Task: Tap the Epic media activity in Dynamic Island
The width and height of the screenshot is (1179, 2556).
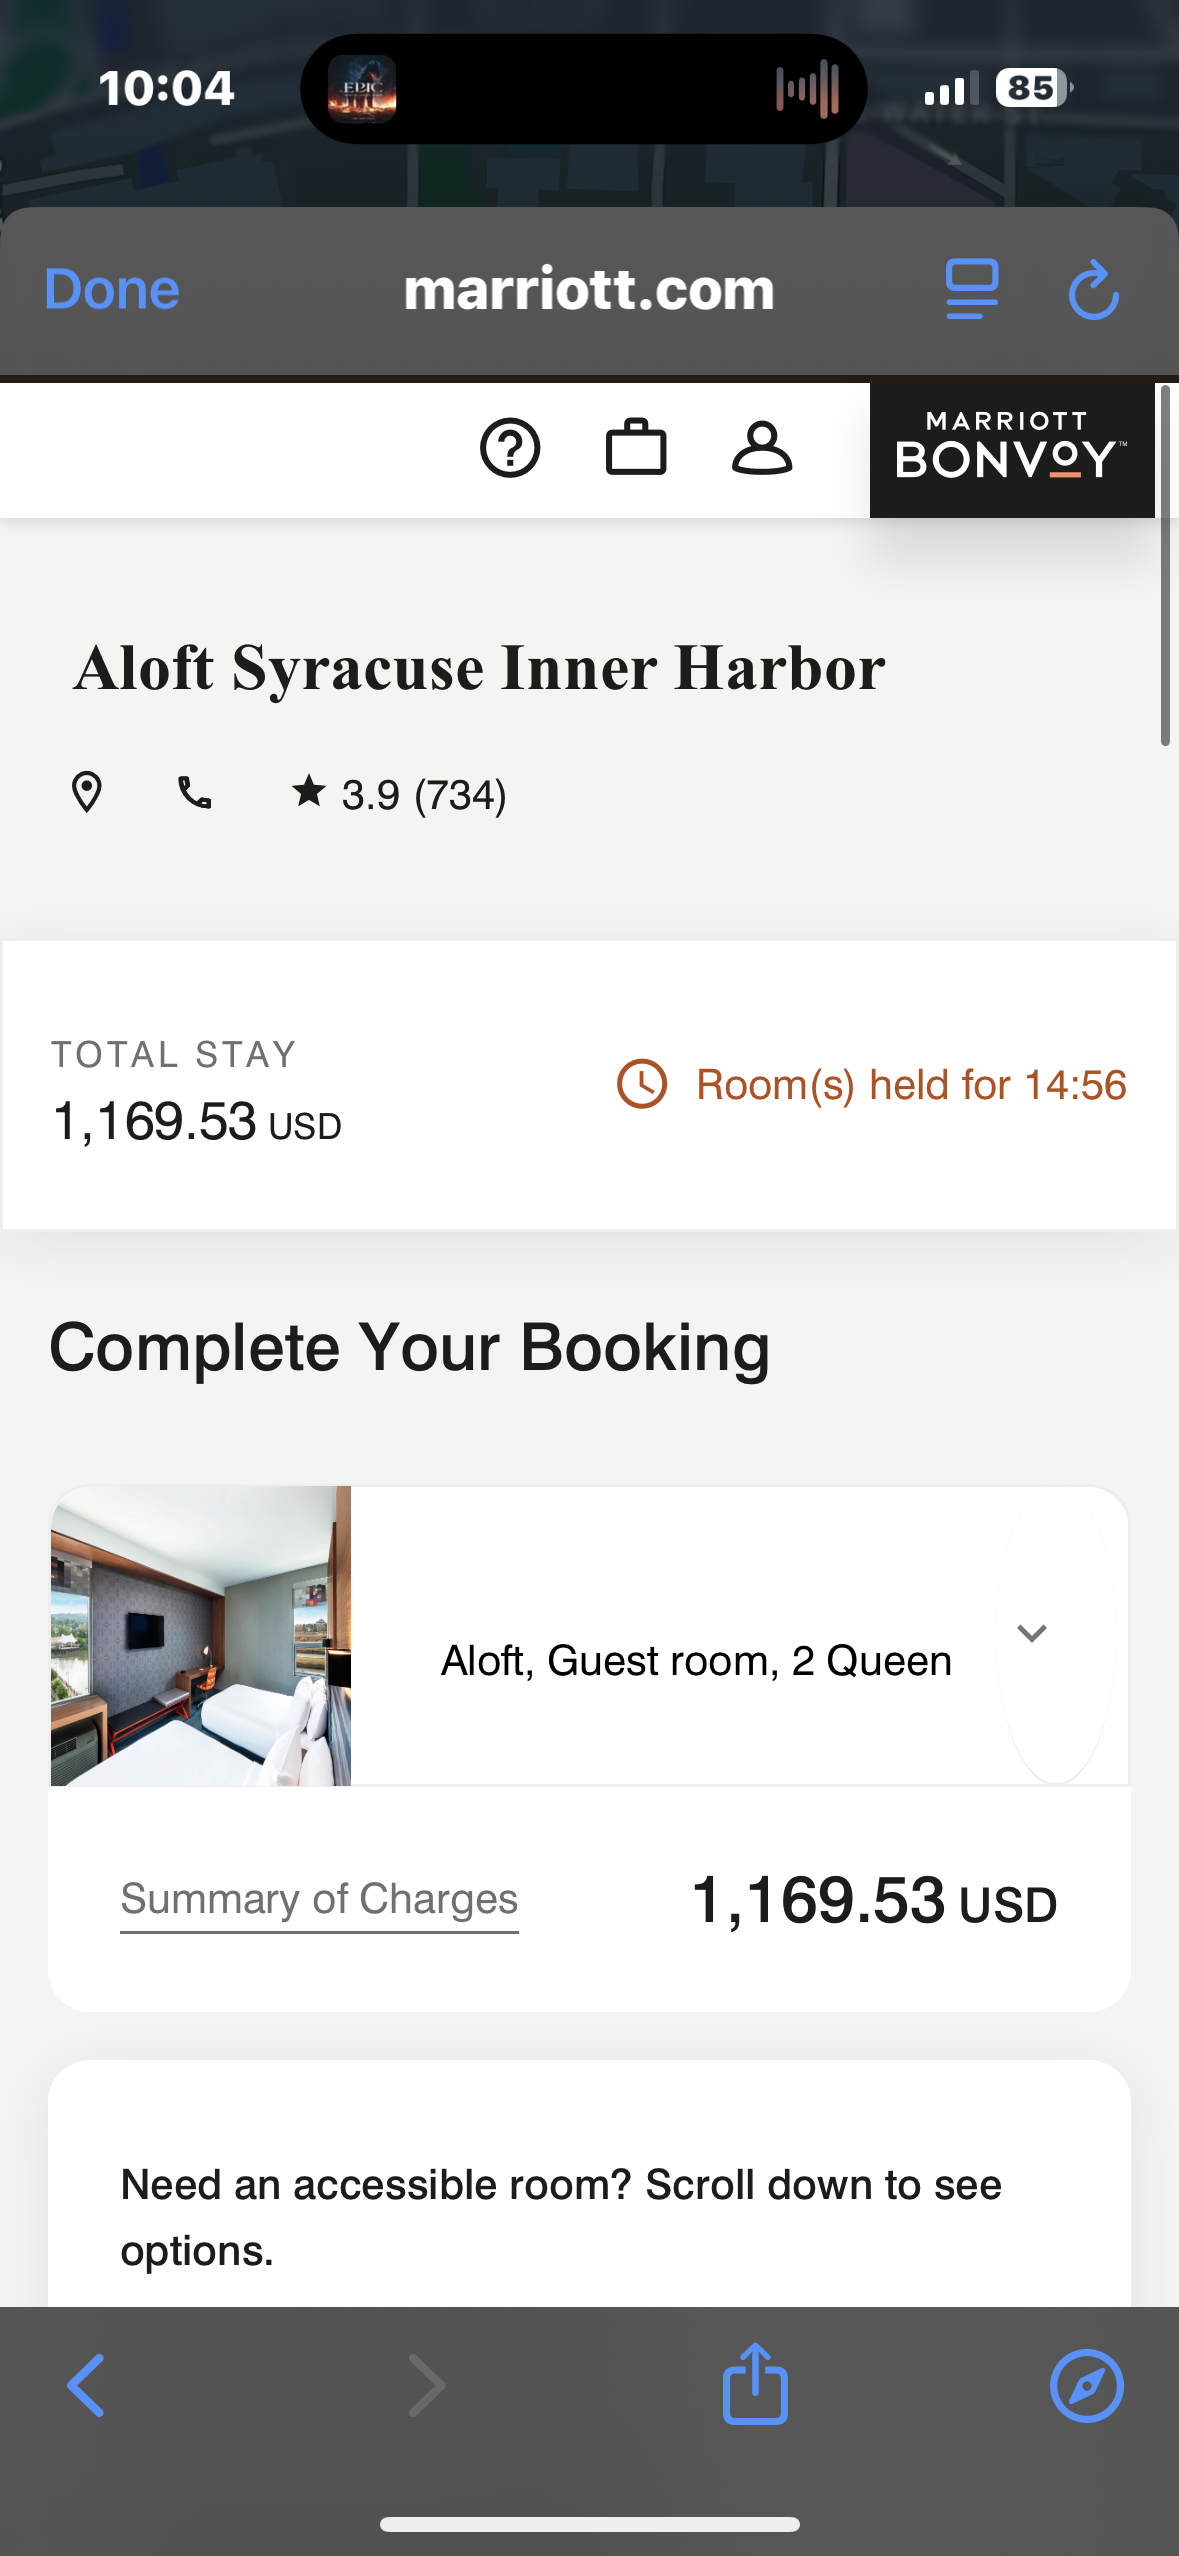Action: (362, 88)
